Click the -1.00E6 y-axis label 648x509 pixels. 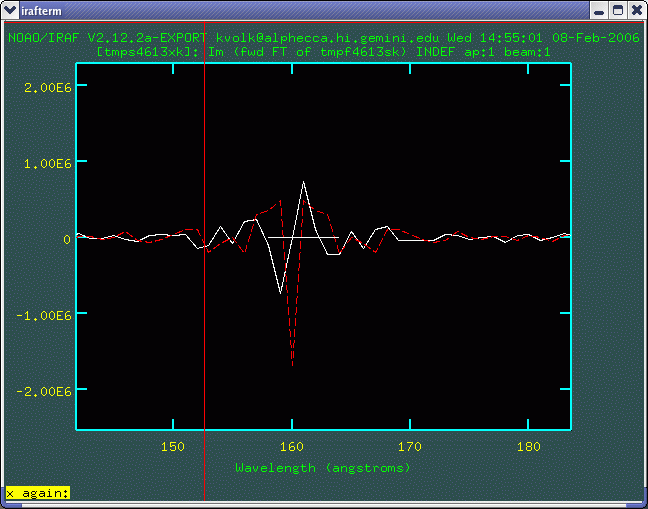44,315
